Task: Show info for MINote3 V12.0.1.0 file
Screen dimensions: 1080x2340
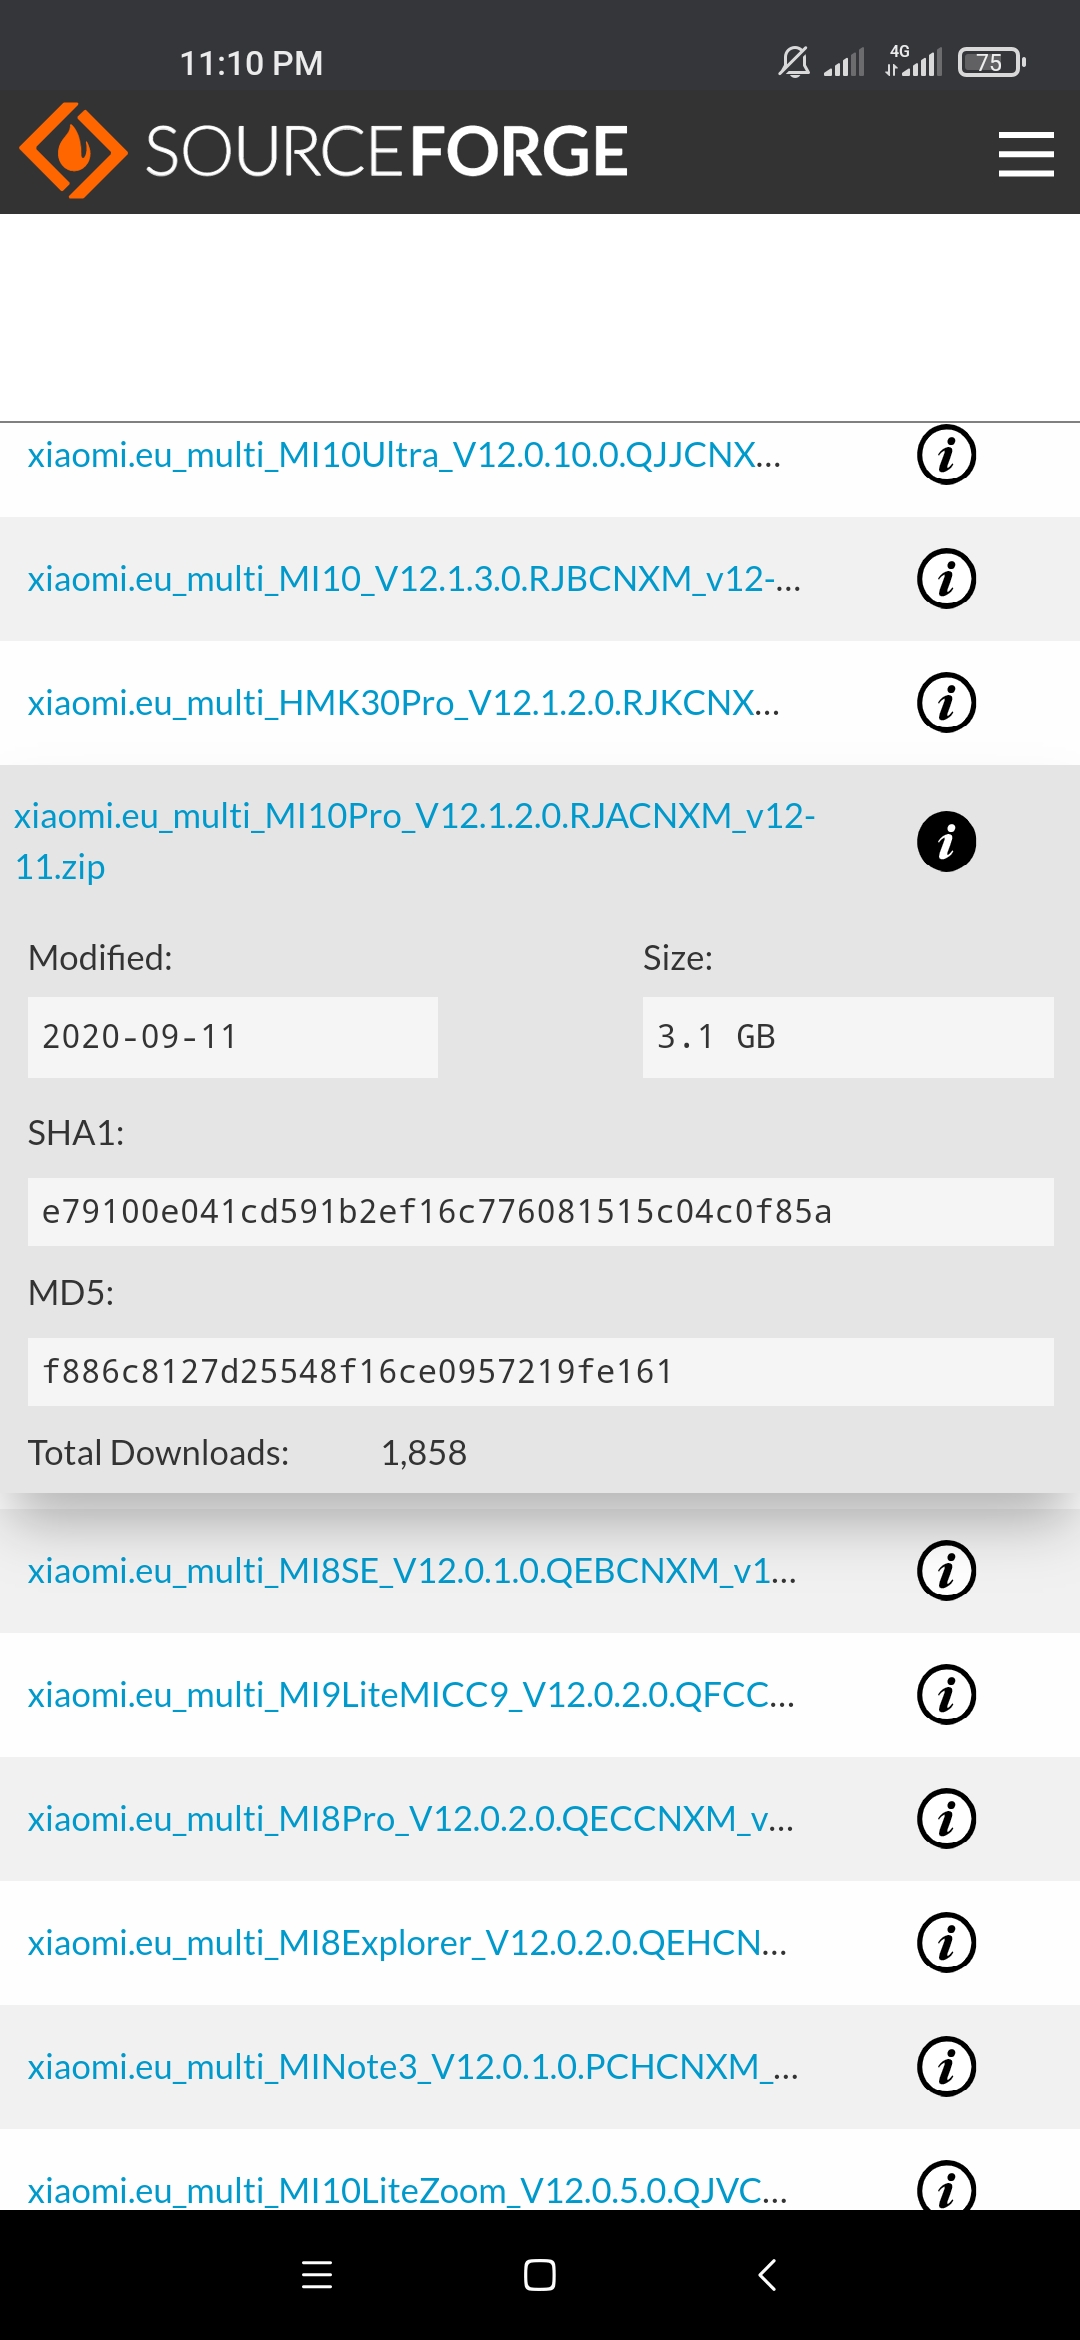Action: (x=946, y=2067)
